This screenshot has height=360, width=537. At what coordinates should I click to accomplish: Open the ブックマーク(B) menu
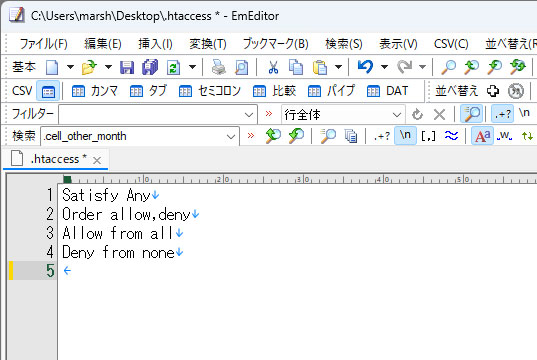tap(275, 44)
